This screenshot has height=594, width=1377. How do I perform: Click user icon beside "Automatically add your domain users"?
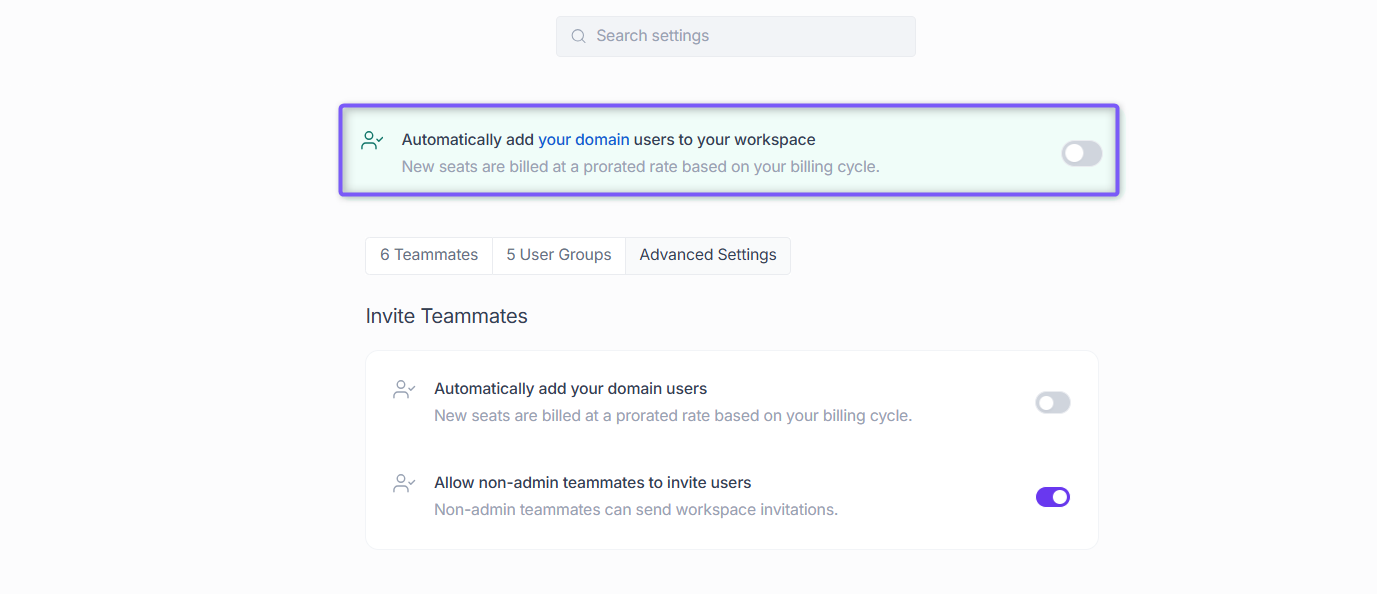pos(404,389)
